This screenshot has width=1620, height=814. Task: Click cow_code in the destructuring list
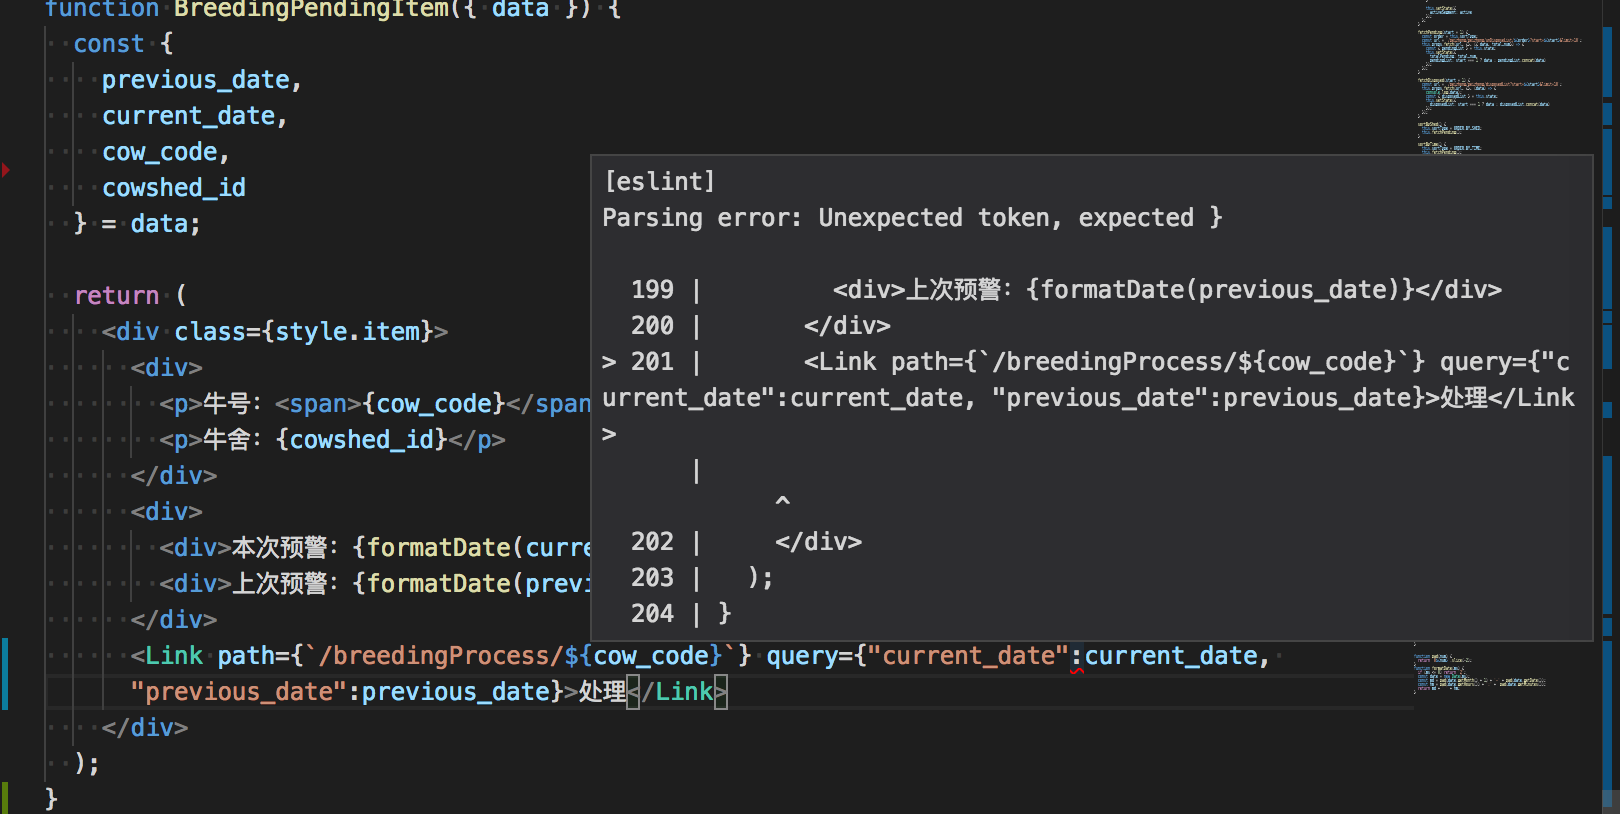click(x=160, y=152)
